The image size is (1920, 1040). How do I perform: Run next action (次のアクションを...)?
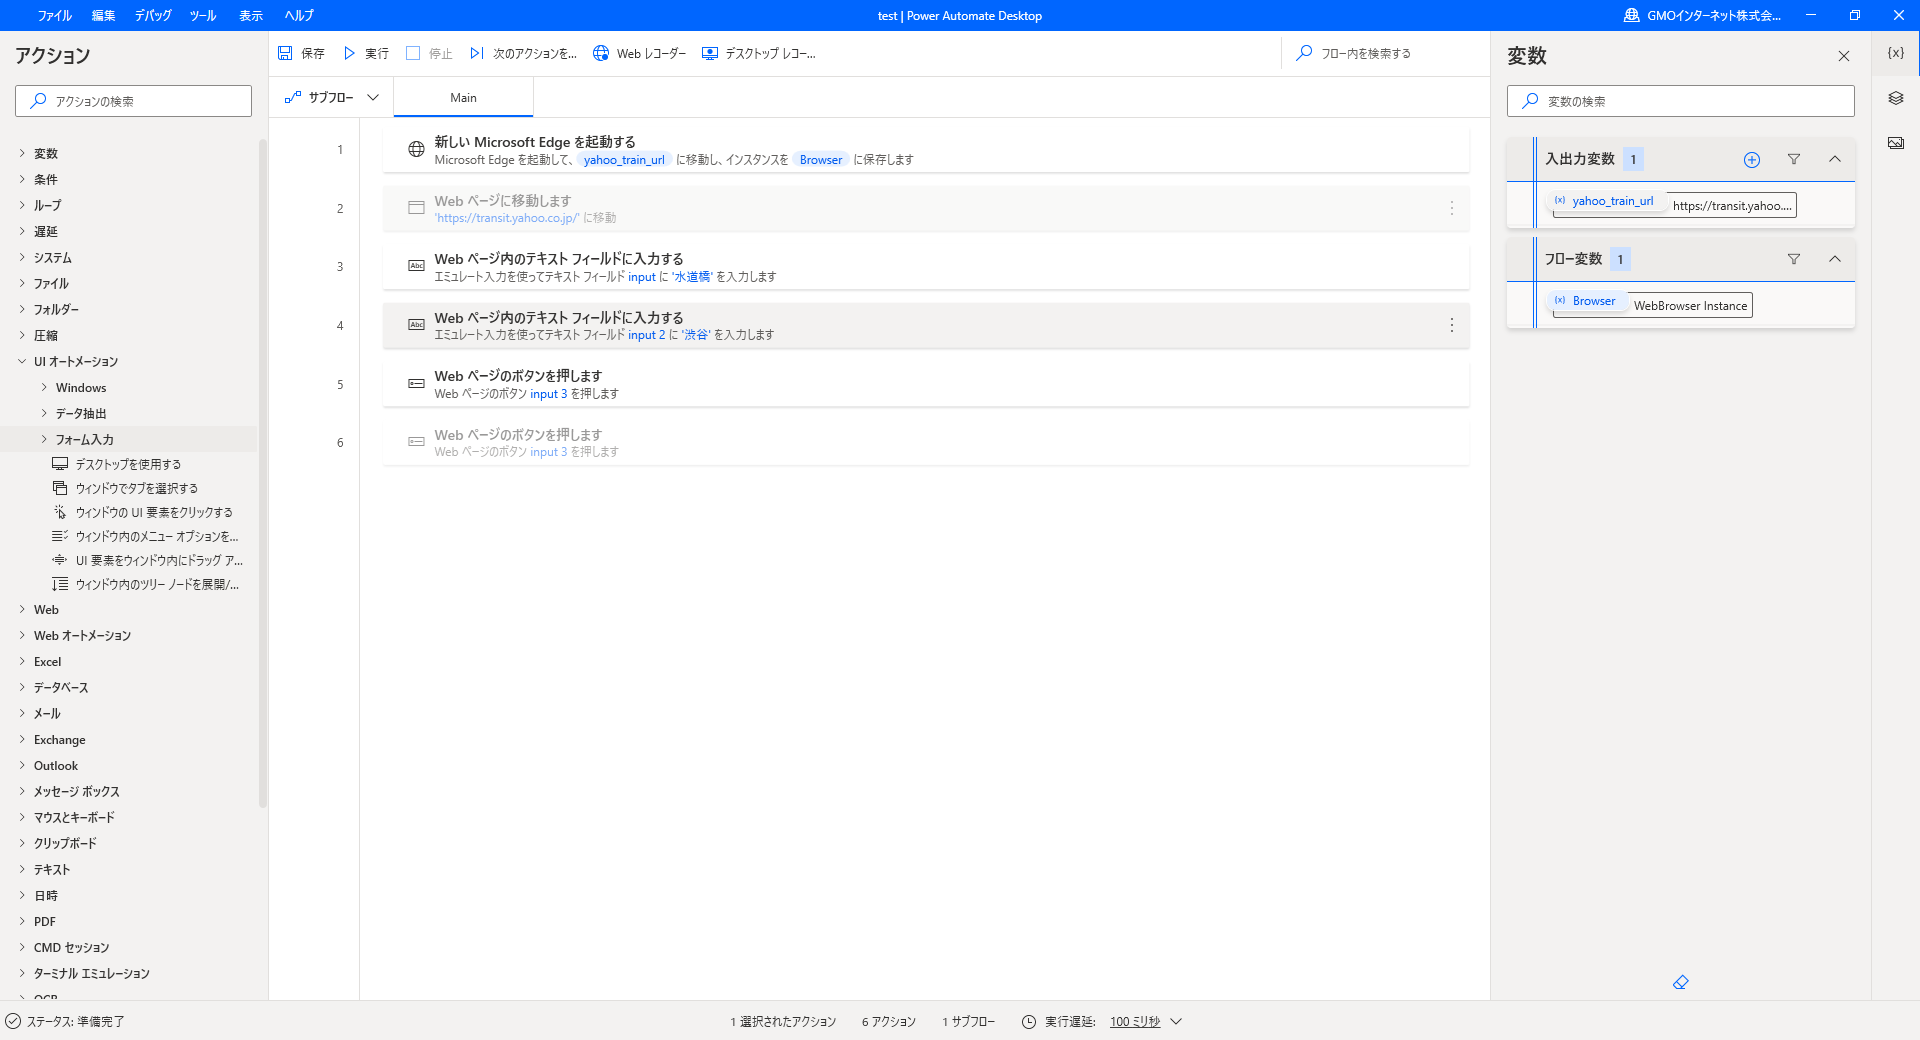[x=523, y=53]
